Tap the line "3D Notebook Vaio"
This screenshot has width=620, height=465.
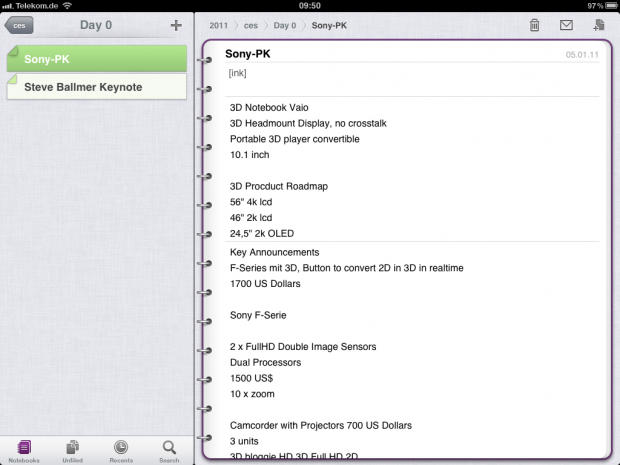tap(269, 108)
